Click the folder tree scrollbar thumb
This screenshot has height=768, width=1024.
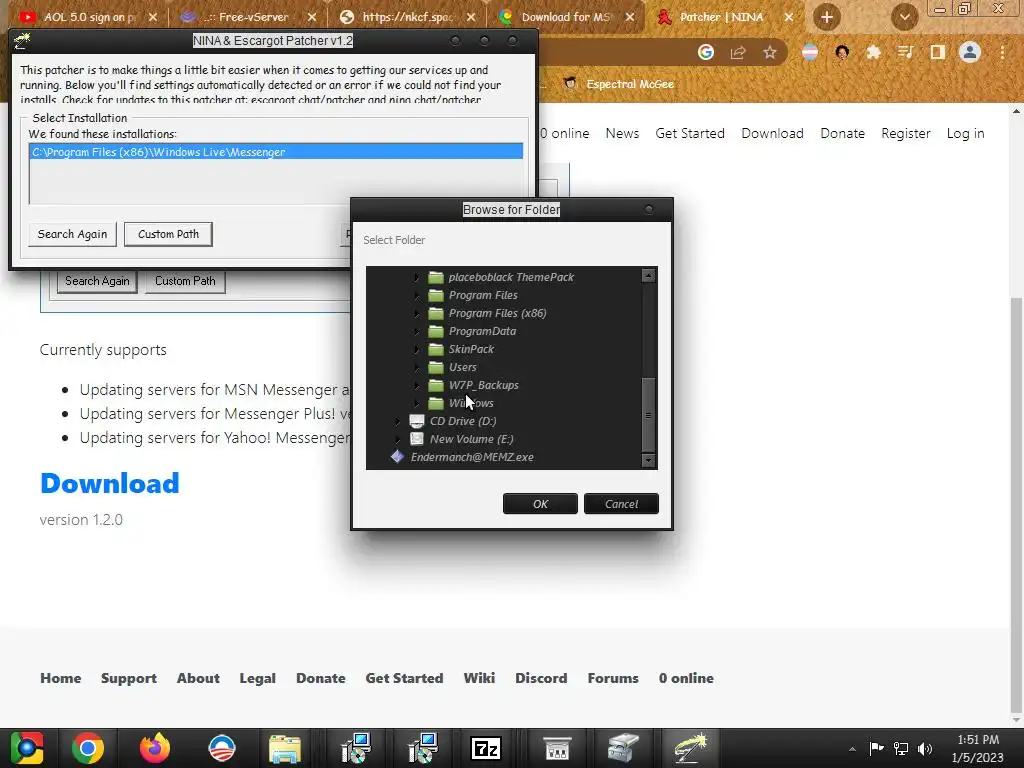coord(648,415)
